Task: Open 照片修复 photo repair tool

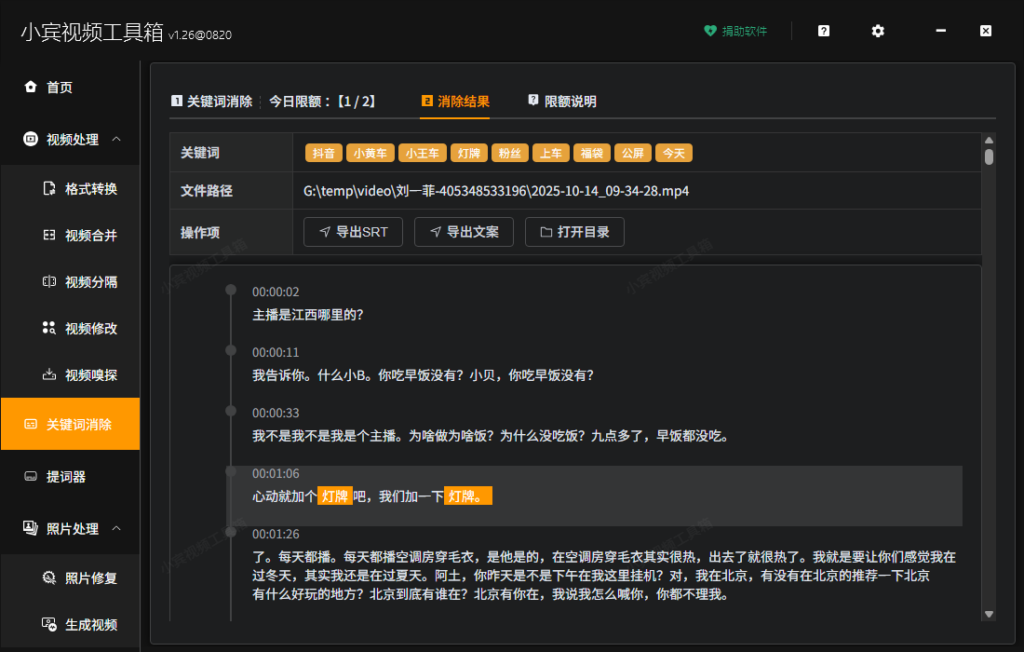Action: [x=90, y=578]
